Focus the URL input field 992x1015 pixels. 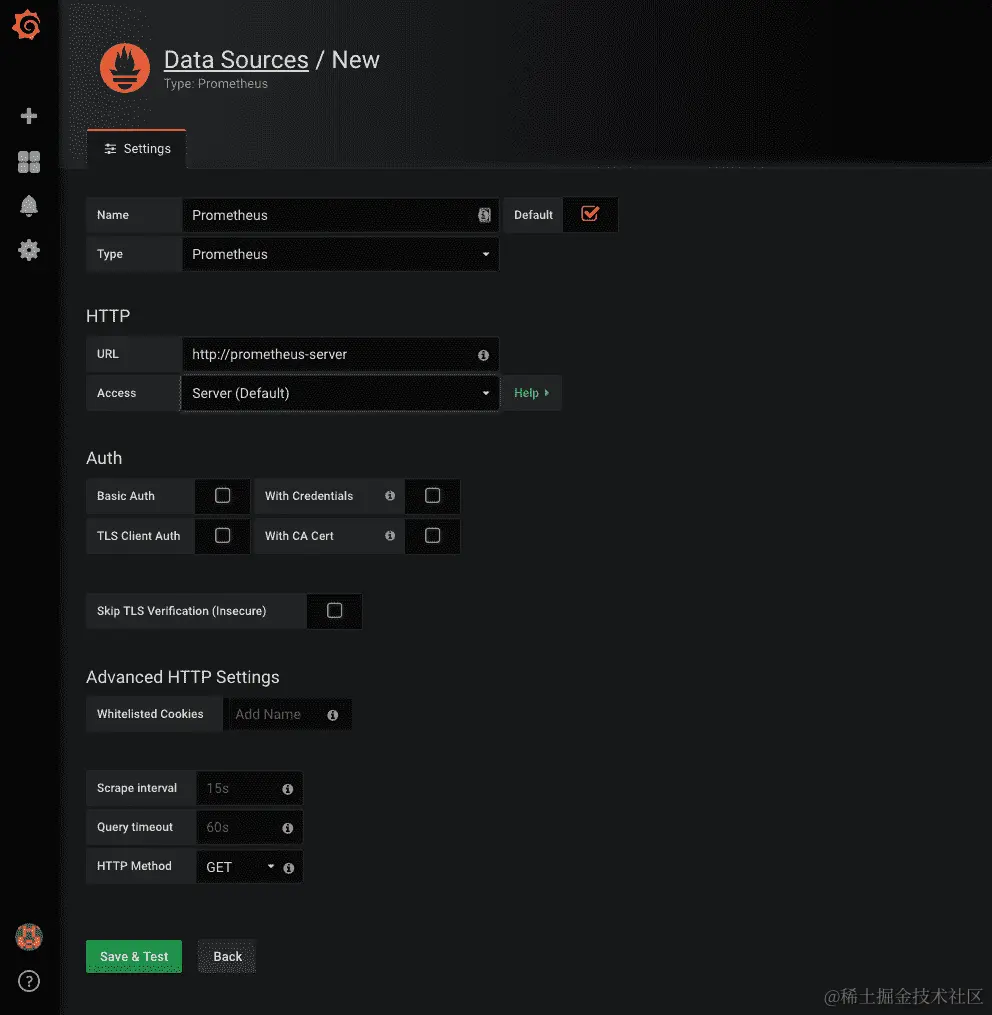click(341, 354)
